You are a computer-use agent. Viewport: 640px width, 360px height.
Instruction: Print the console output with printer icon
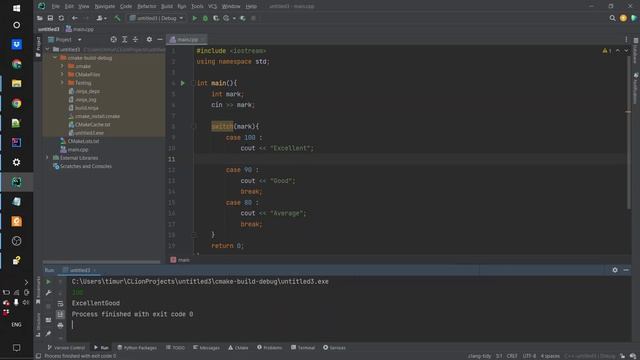point(60,325)
